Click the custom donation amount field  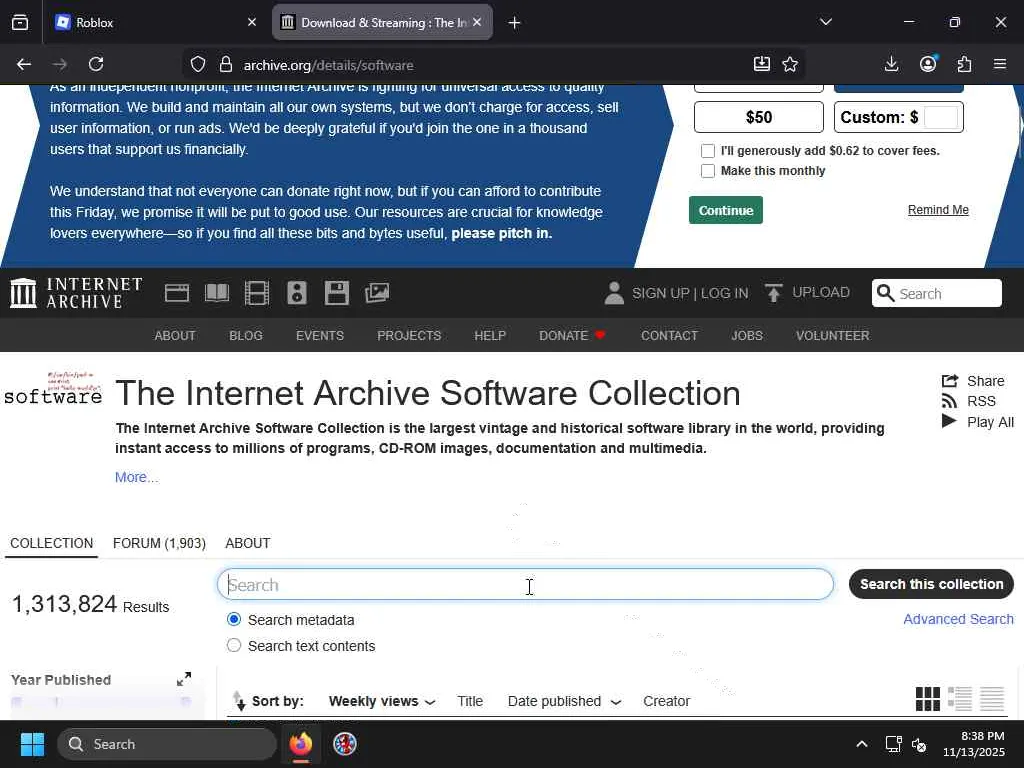[x=941, y=118]
